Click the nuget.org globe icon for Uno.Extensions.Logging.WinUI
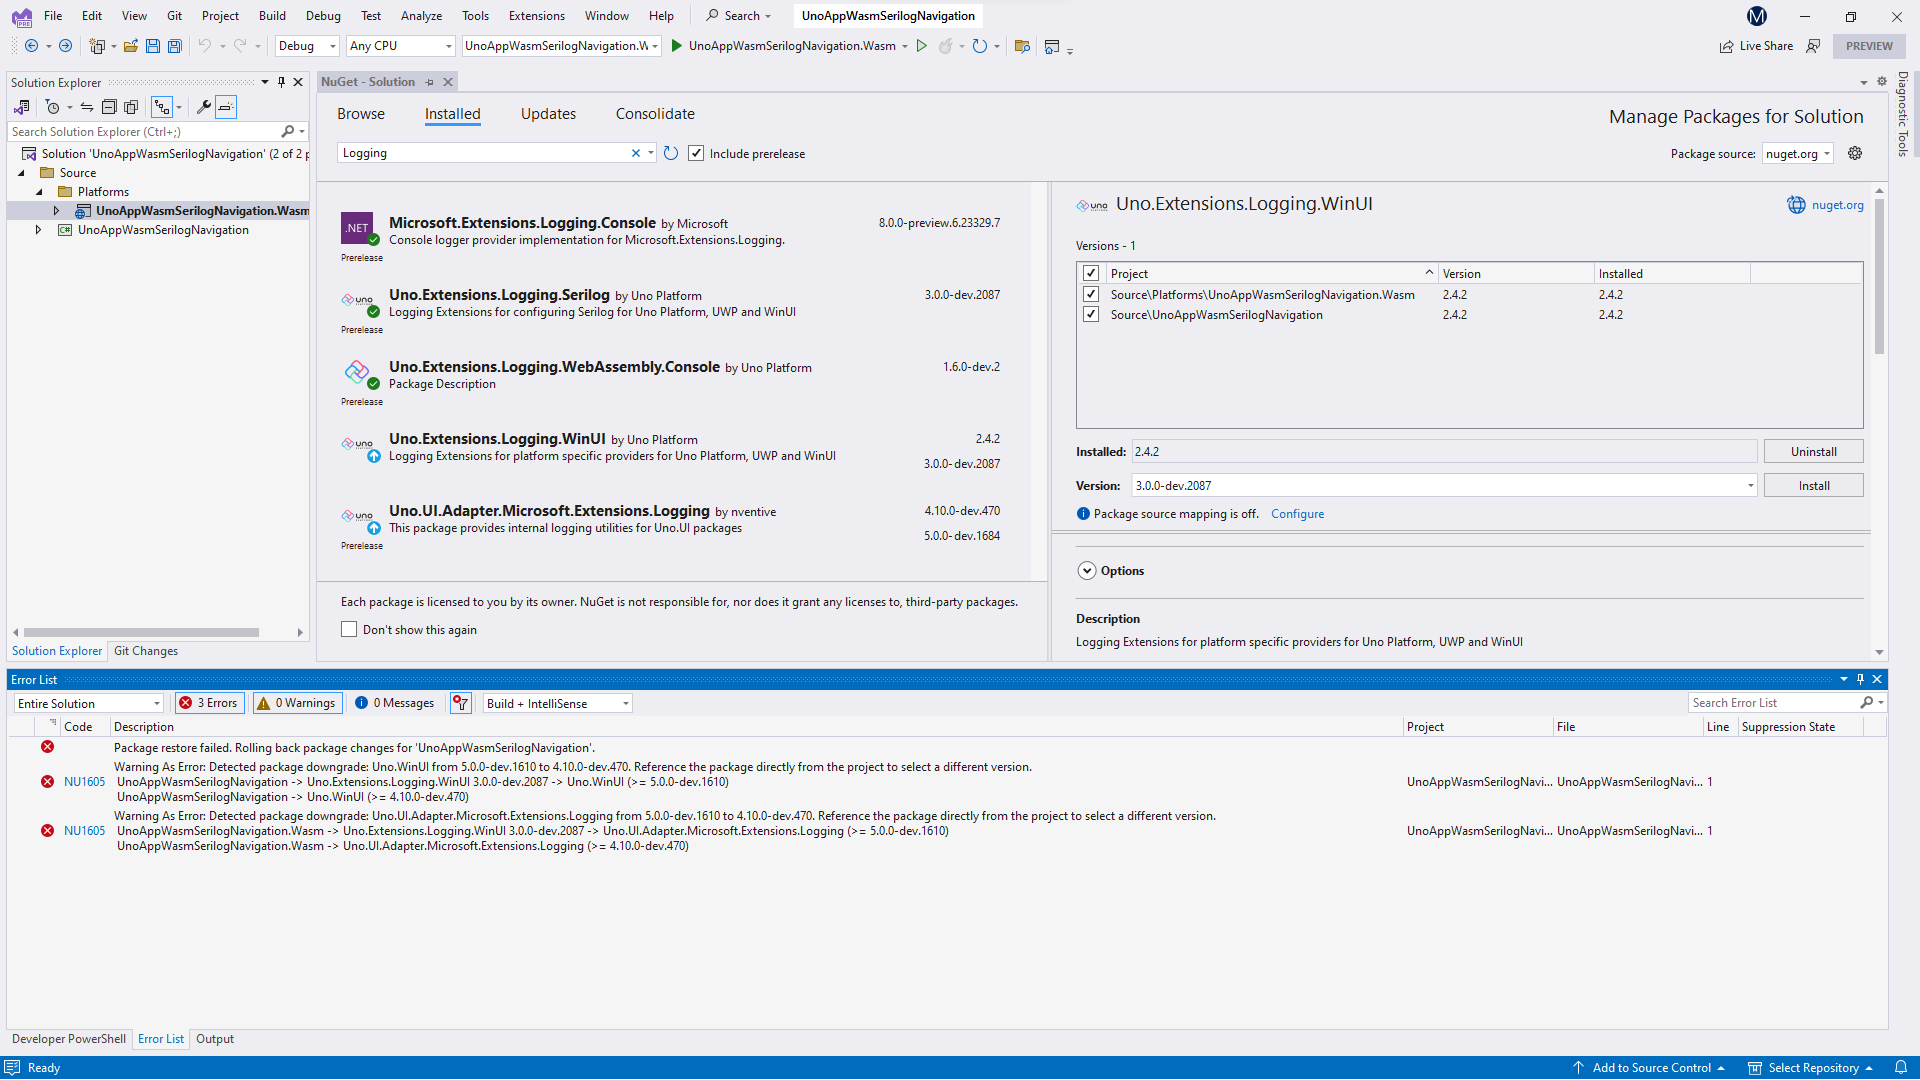The width and height of the screenshot is (1920, 1080). click(1796, 205)
